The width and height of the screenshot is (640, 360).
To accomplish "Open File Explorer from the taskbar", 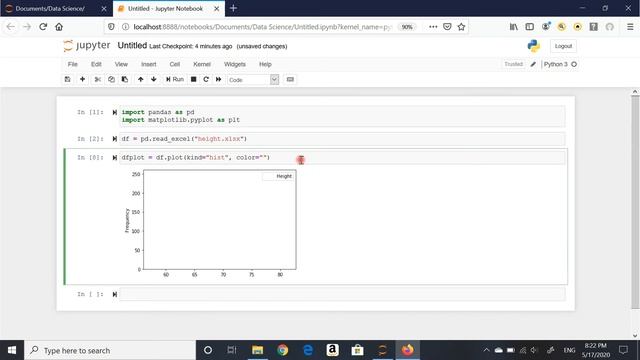I will click(x=258, y=350).
